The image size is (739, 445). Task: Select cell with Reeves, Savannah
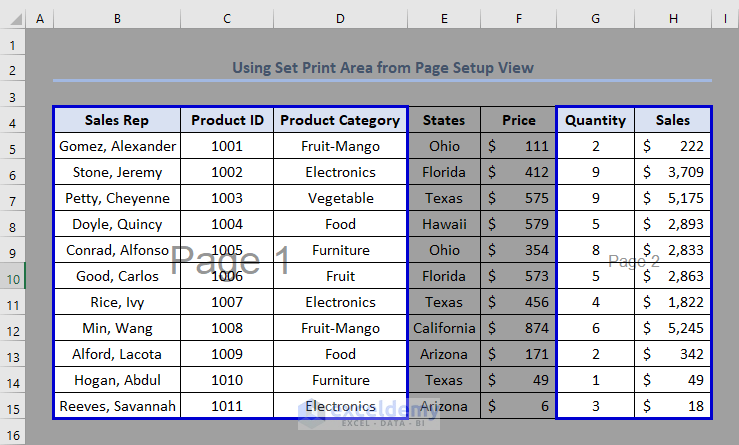click(x=117, y=406)
